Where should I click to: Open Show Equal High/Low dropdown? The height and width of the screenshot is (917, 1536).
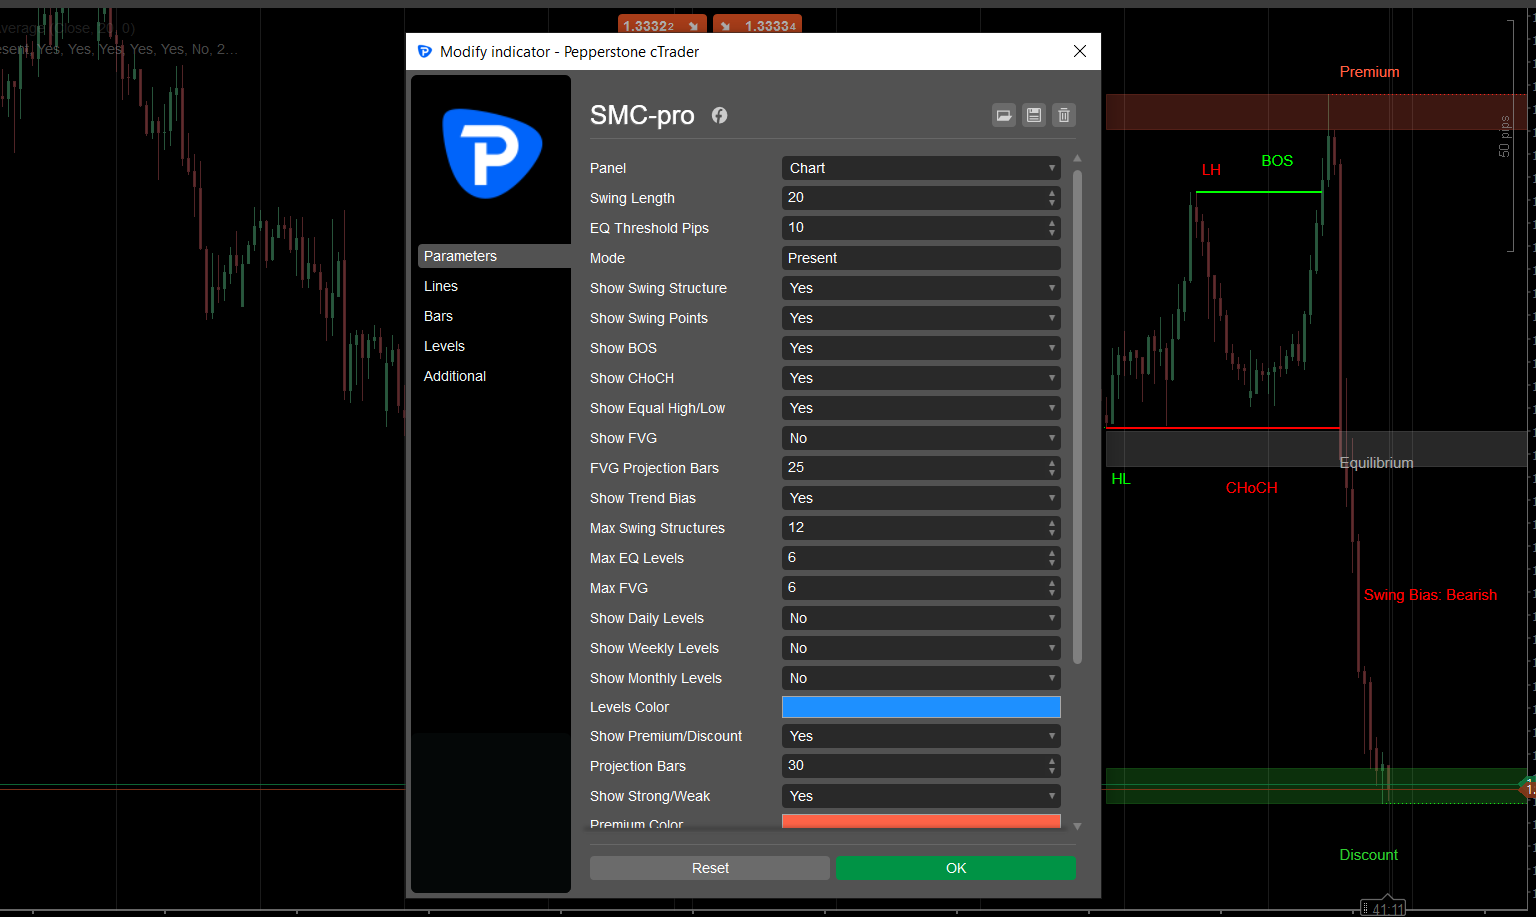(921, 408)
